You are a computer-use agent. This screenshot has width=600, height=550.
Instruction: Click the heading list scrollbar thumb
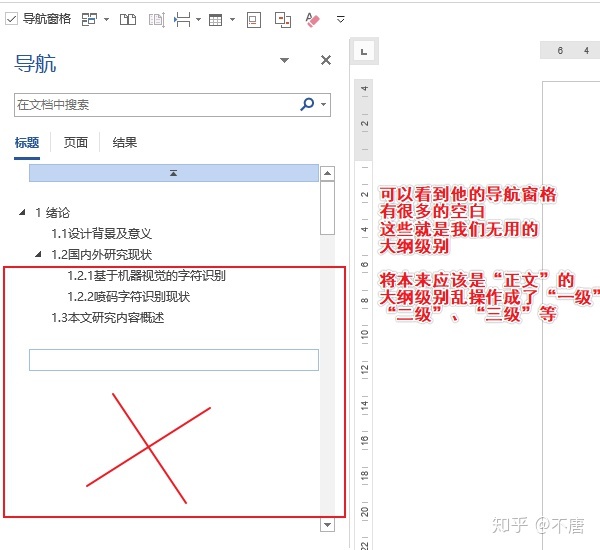[x=327, y=208]
